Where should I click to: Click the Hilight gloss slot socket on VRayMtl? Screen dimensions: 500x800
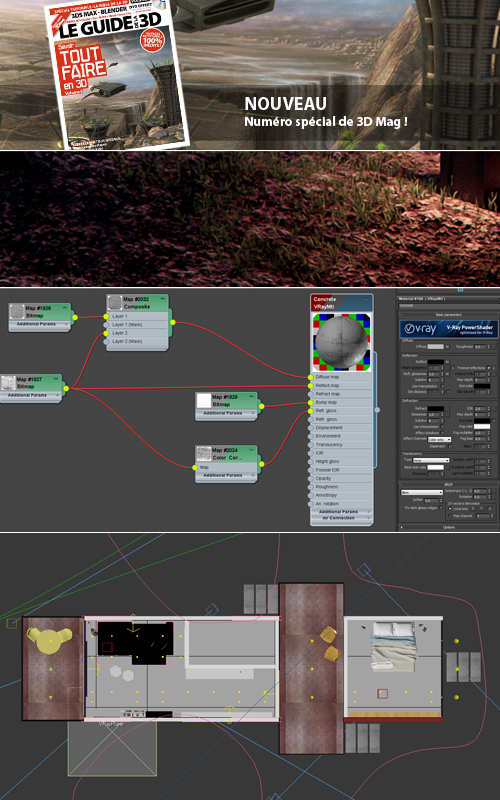(x=311, y=461)
